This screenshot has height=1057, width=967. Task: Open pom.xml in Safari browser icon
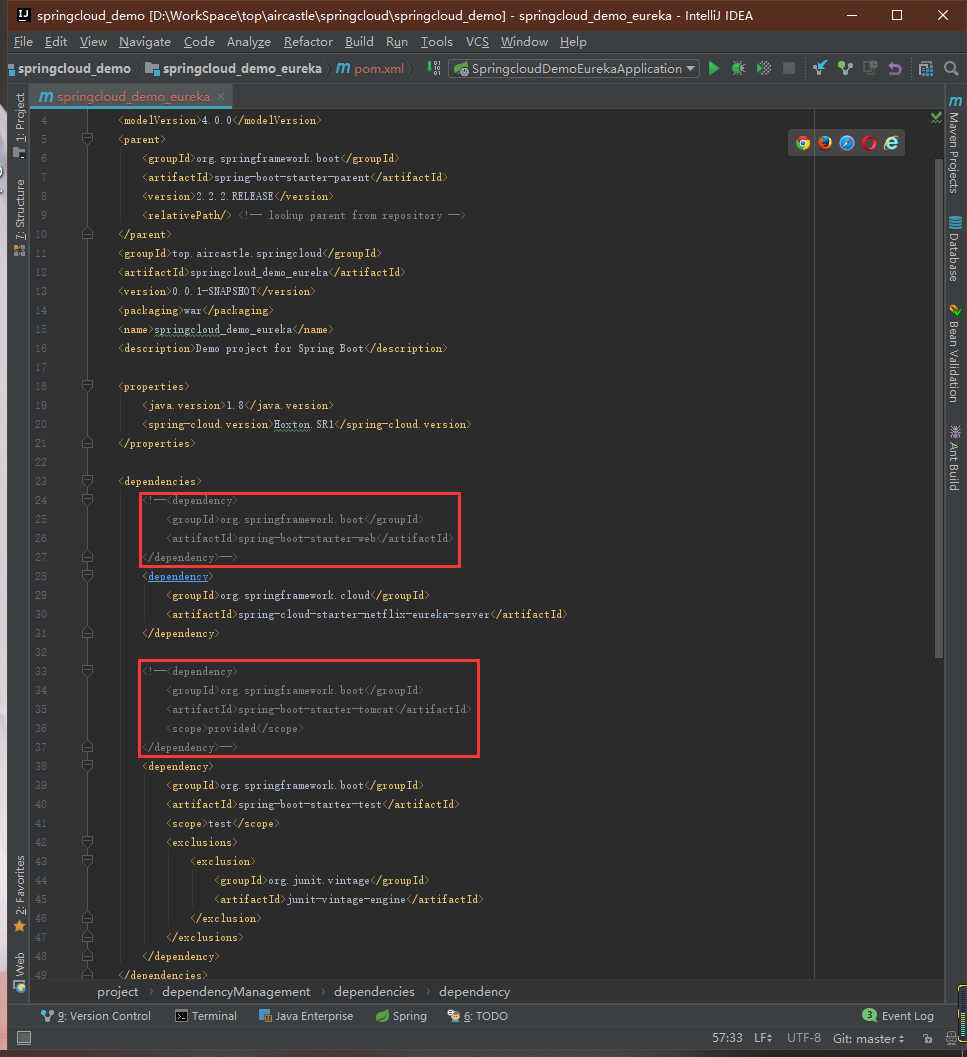(847, 143)
